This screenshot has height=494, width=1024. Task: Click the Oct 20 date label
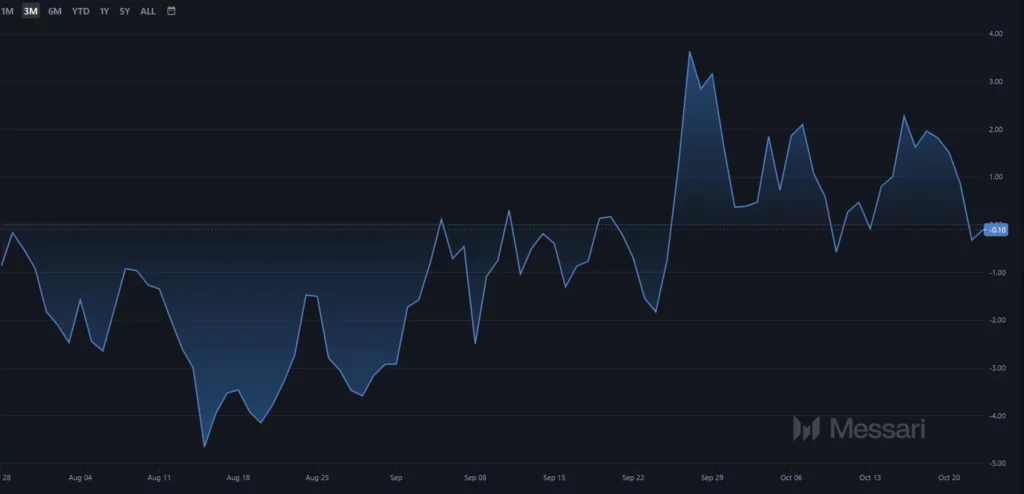(x=949, y=478)
